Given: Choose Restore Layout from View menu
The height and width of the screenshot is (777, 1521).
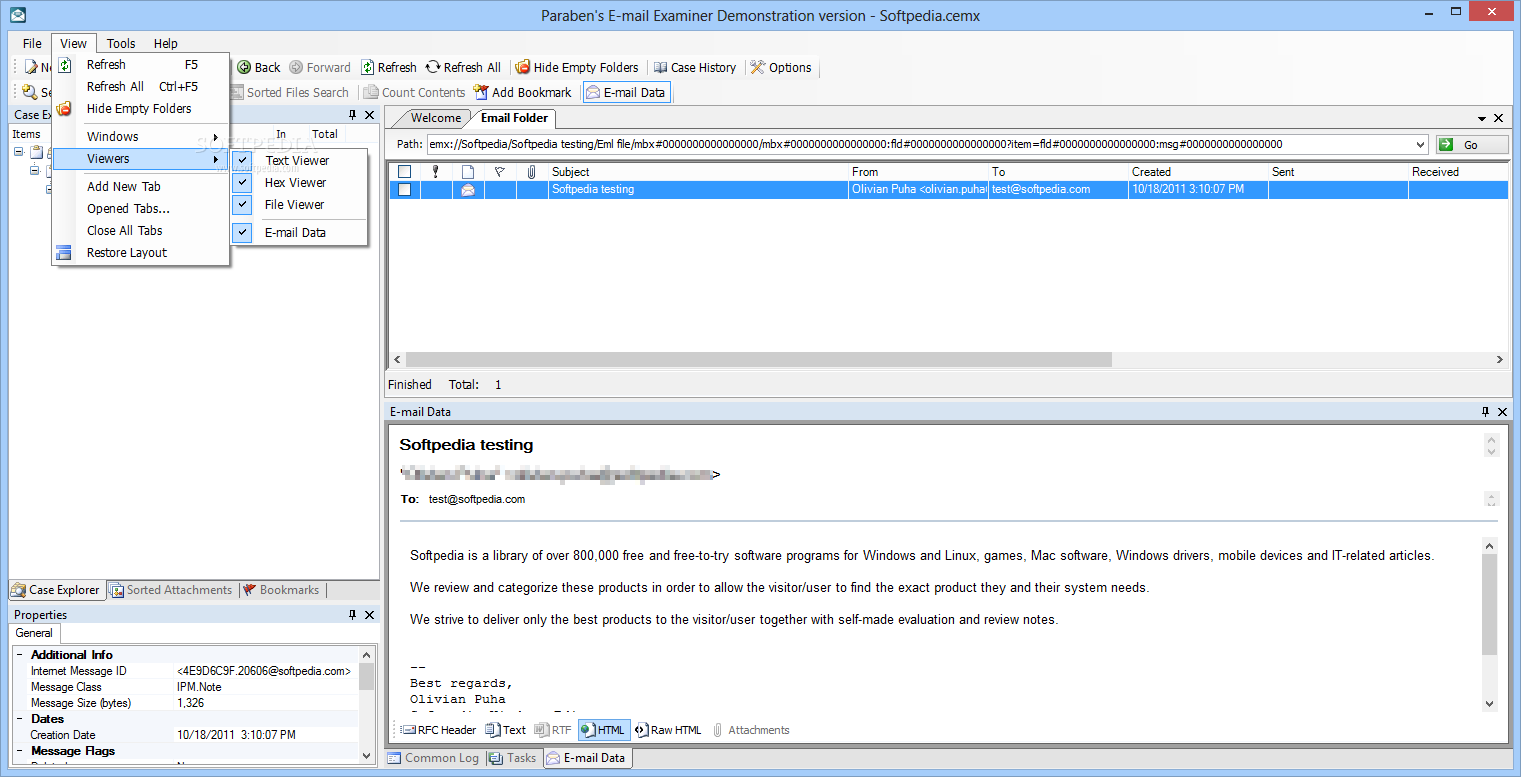Looking at the screenshot, I should pos(141,252).
